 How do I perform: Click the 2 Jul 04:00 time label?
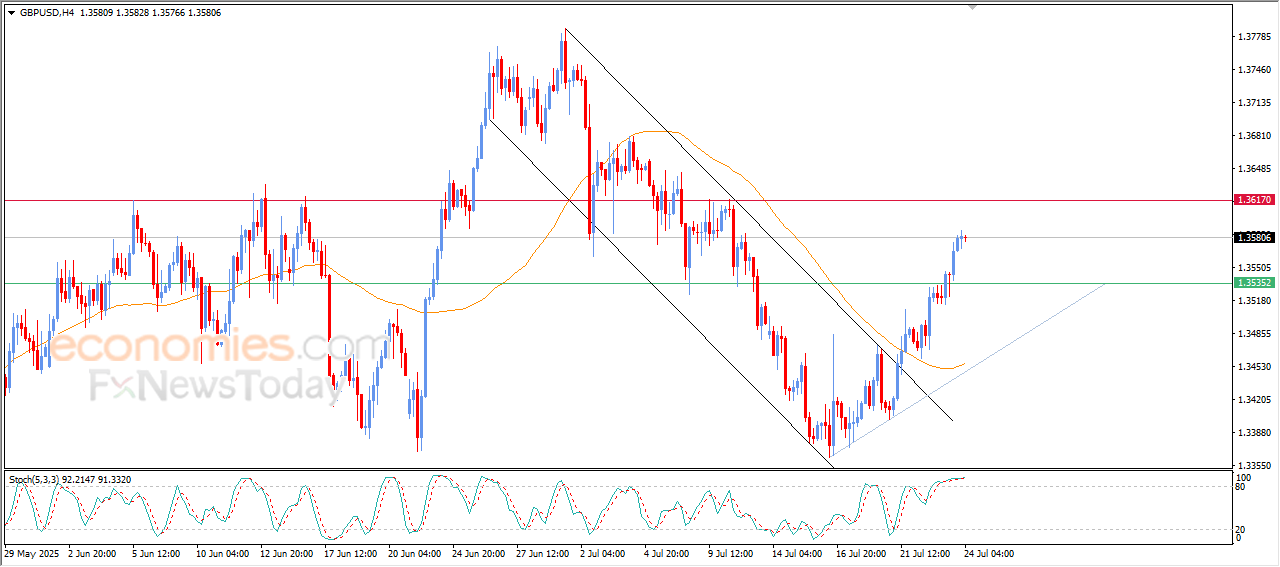[x=605, y=553]
